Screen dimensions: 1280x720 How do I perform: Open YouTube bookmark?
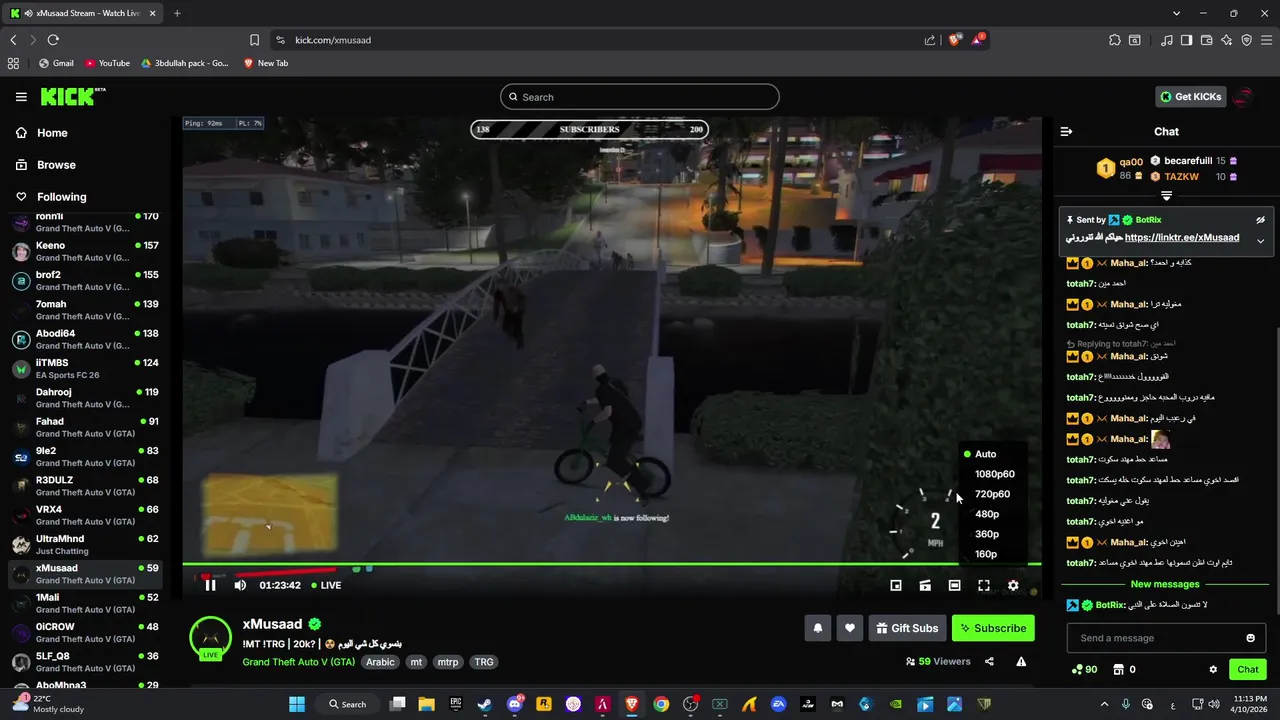pos(107,63)
